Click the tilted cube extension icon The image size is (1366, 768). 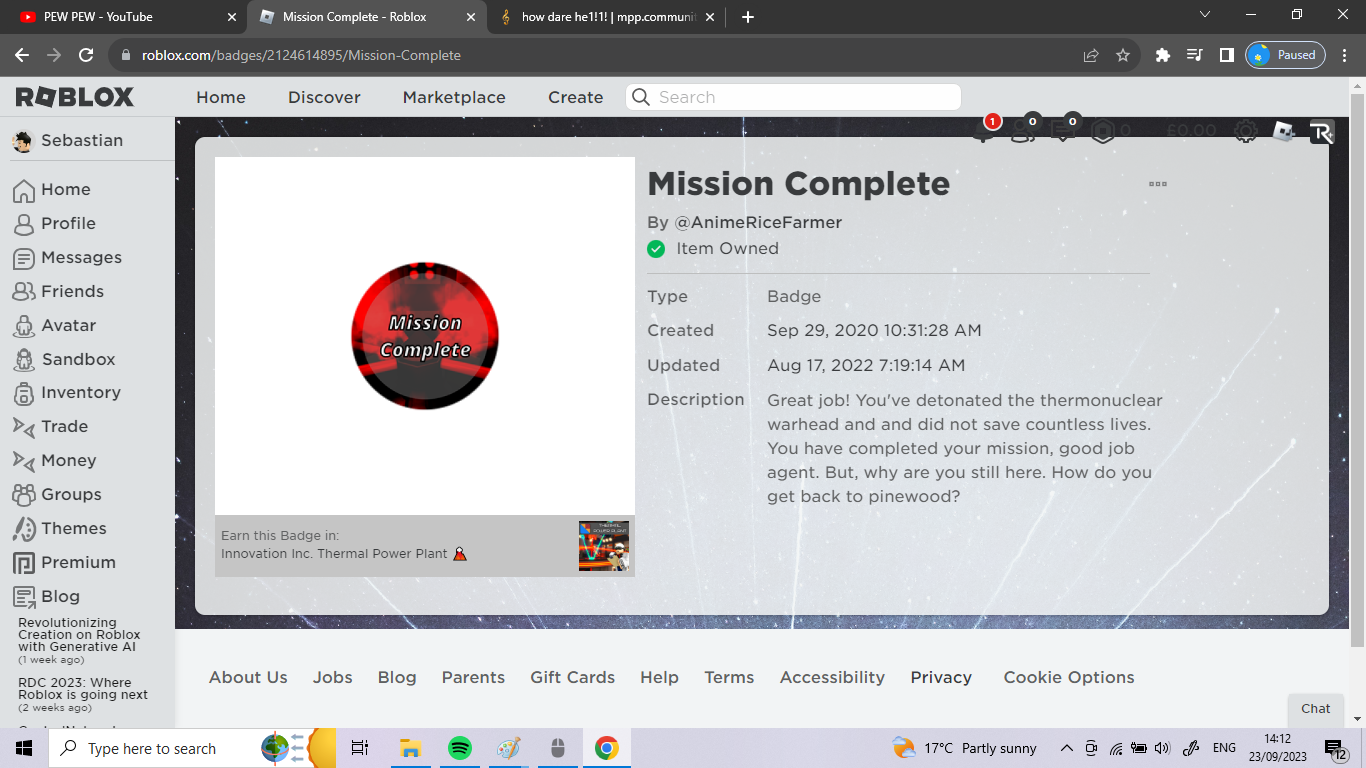click(x=1283, y=131)
